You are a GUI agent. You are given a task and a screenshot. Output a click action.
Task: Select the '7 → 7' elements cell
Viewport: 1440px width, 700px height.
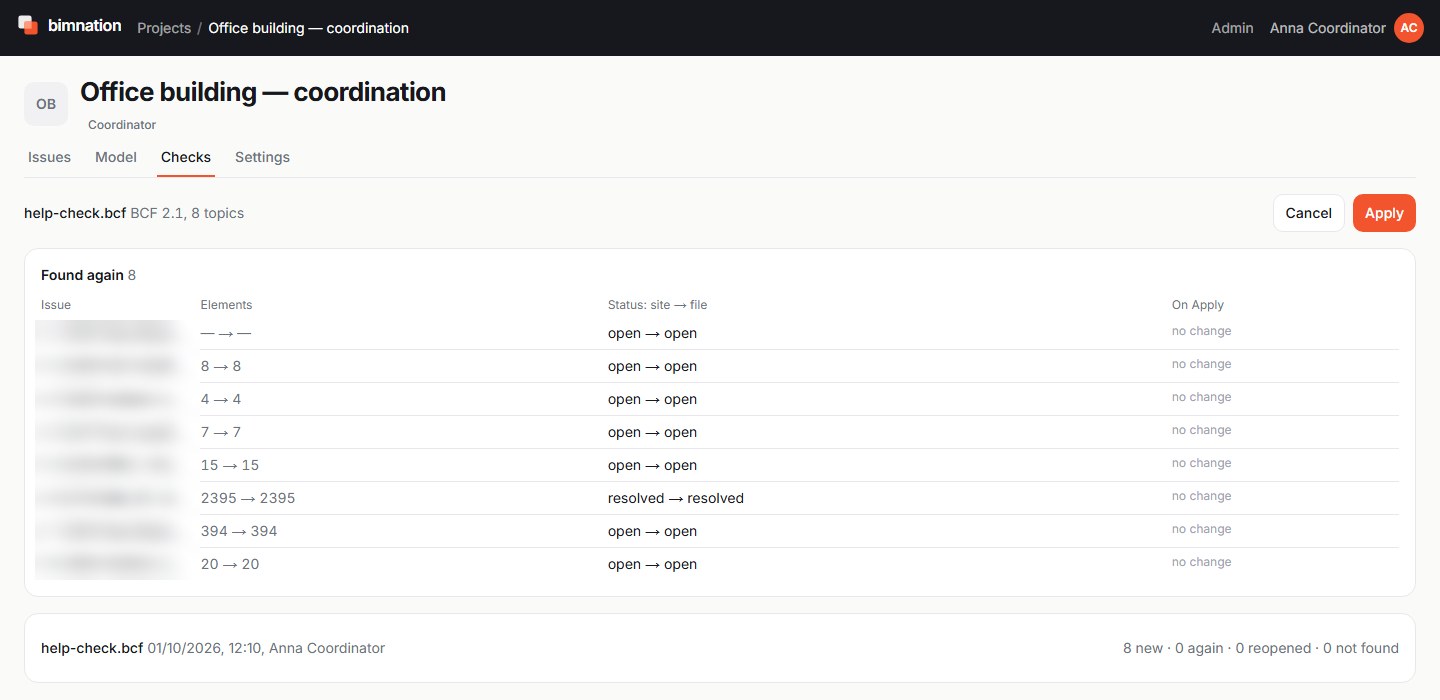pyautogui.click(x=221, y=432)
